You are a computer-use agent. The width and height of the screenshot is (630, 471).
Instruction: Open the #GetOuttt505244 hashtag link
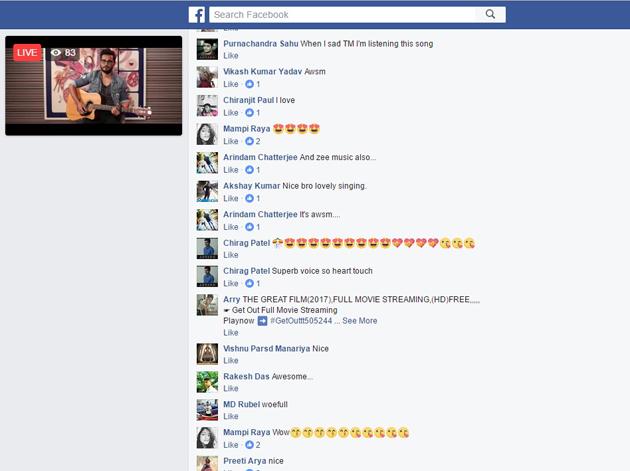301,321
